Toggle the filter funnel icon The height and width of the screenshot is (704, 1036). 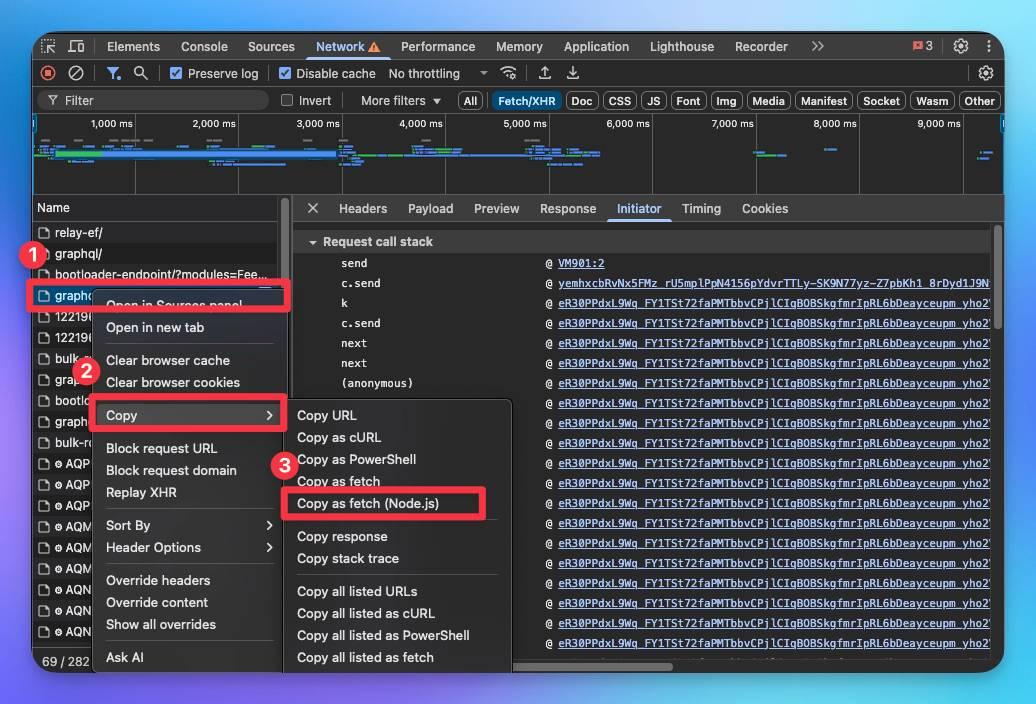[114, 73]
